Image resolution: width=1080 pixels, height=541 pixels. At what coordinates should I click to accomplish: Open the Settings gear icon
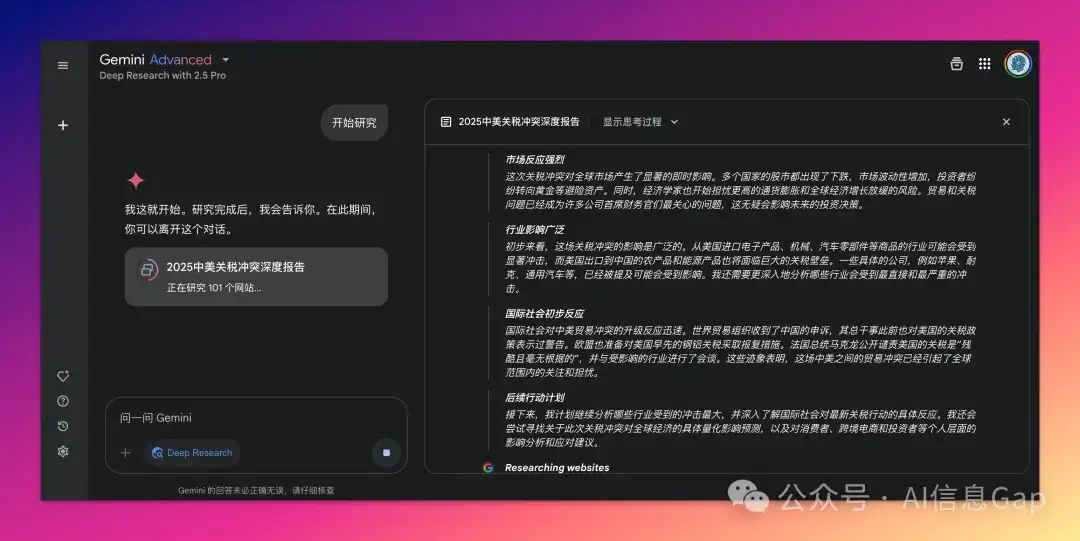[63, 451]
